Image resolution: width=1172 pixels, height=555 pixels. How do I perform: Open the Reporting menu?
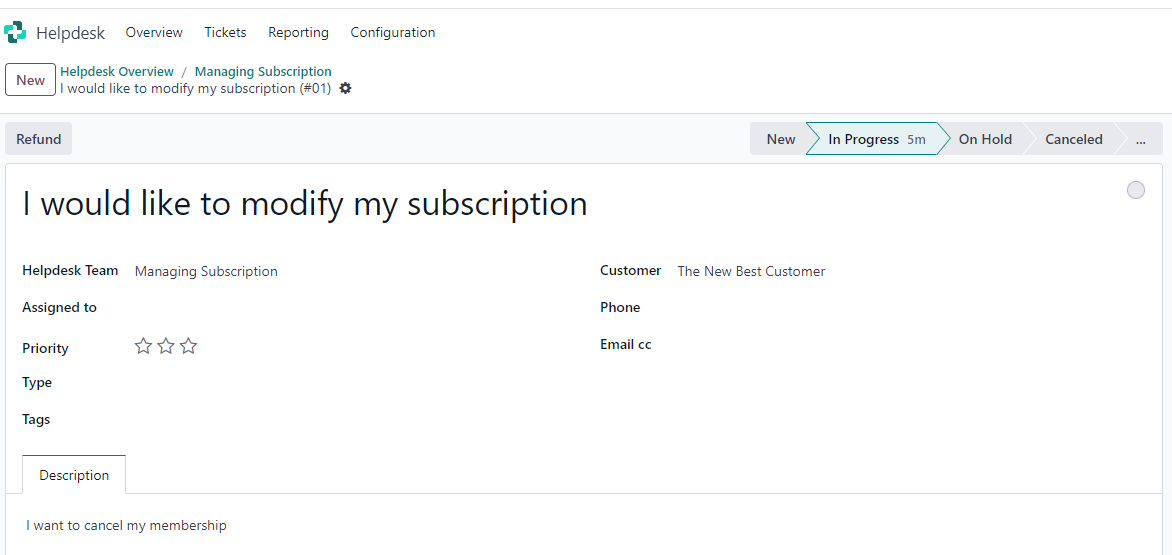(298, 32)
